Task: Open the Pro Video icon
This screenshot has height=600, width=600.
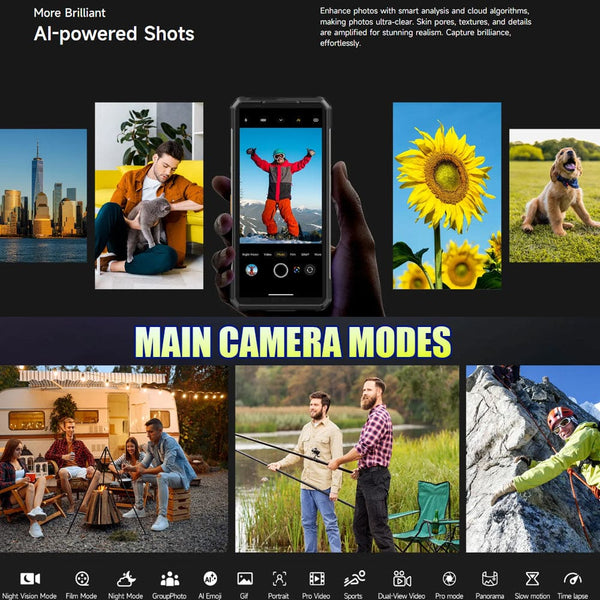Action: (316, 578)
